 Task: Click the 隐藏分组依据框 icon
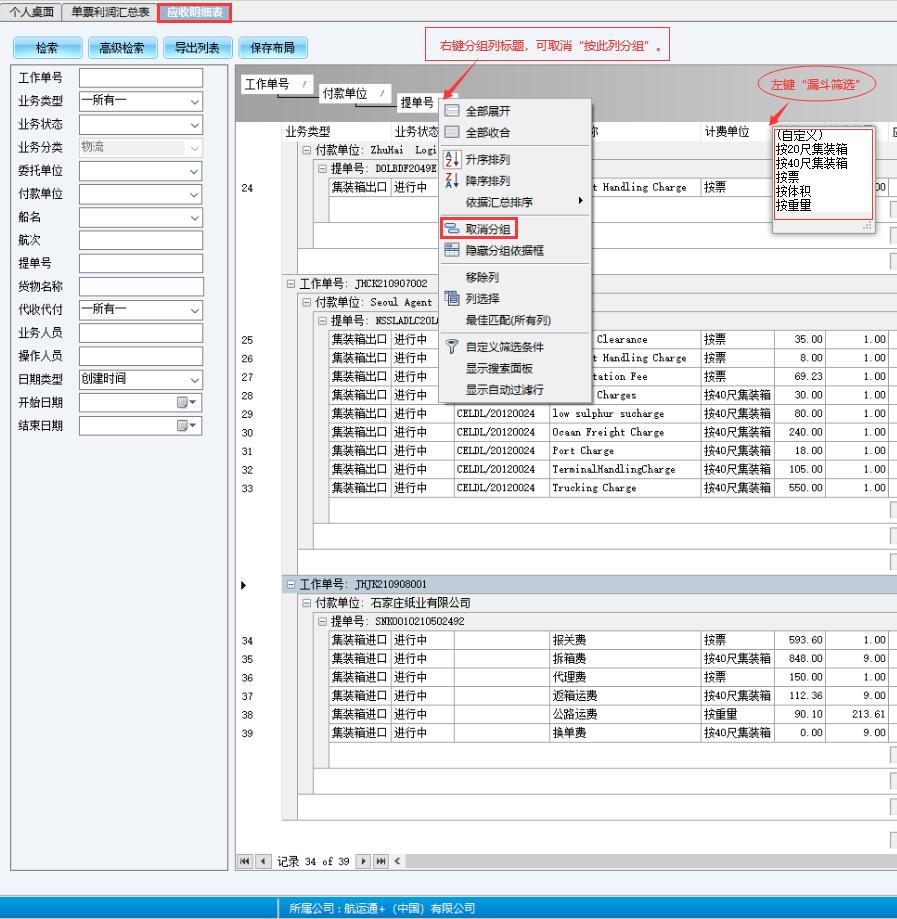click(x=451, y=251)
